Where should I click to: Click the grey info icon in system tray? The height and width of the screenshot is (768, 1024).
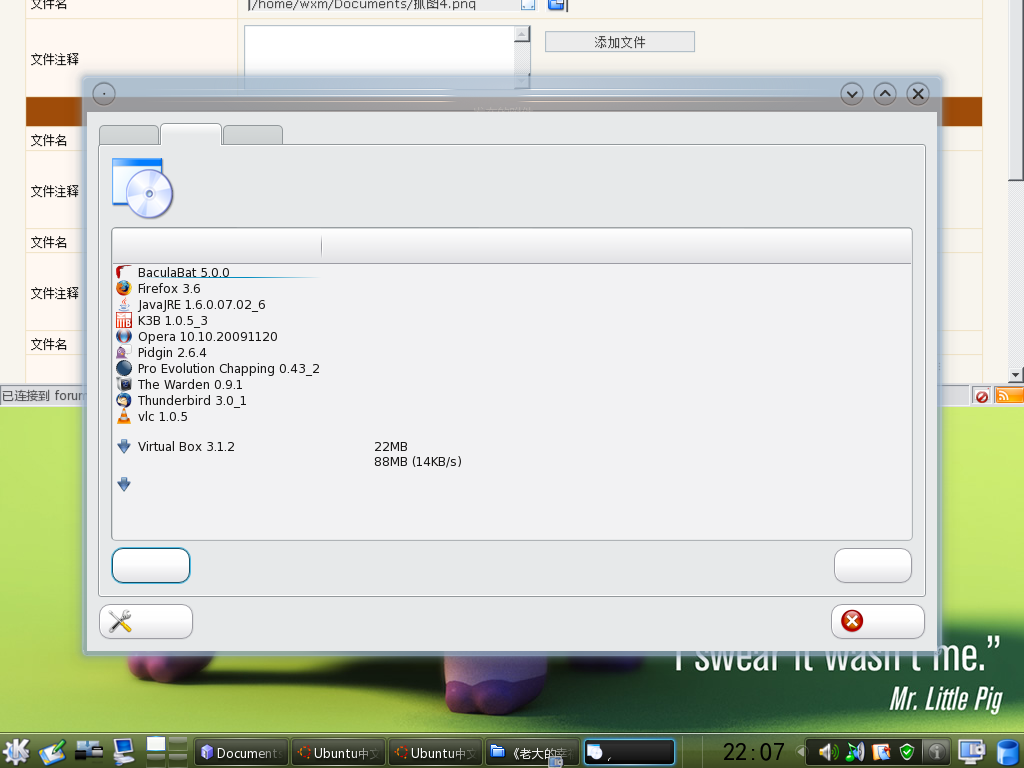(x=937, y=752)
